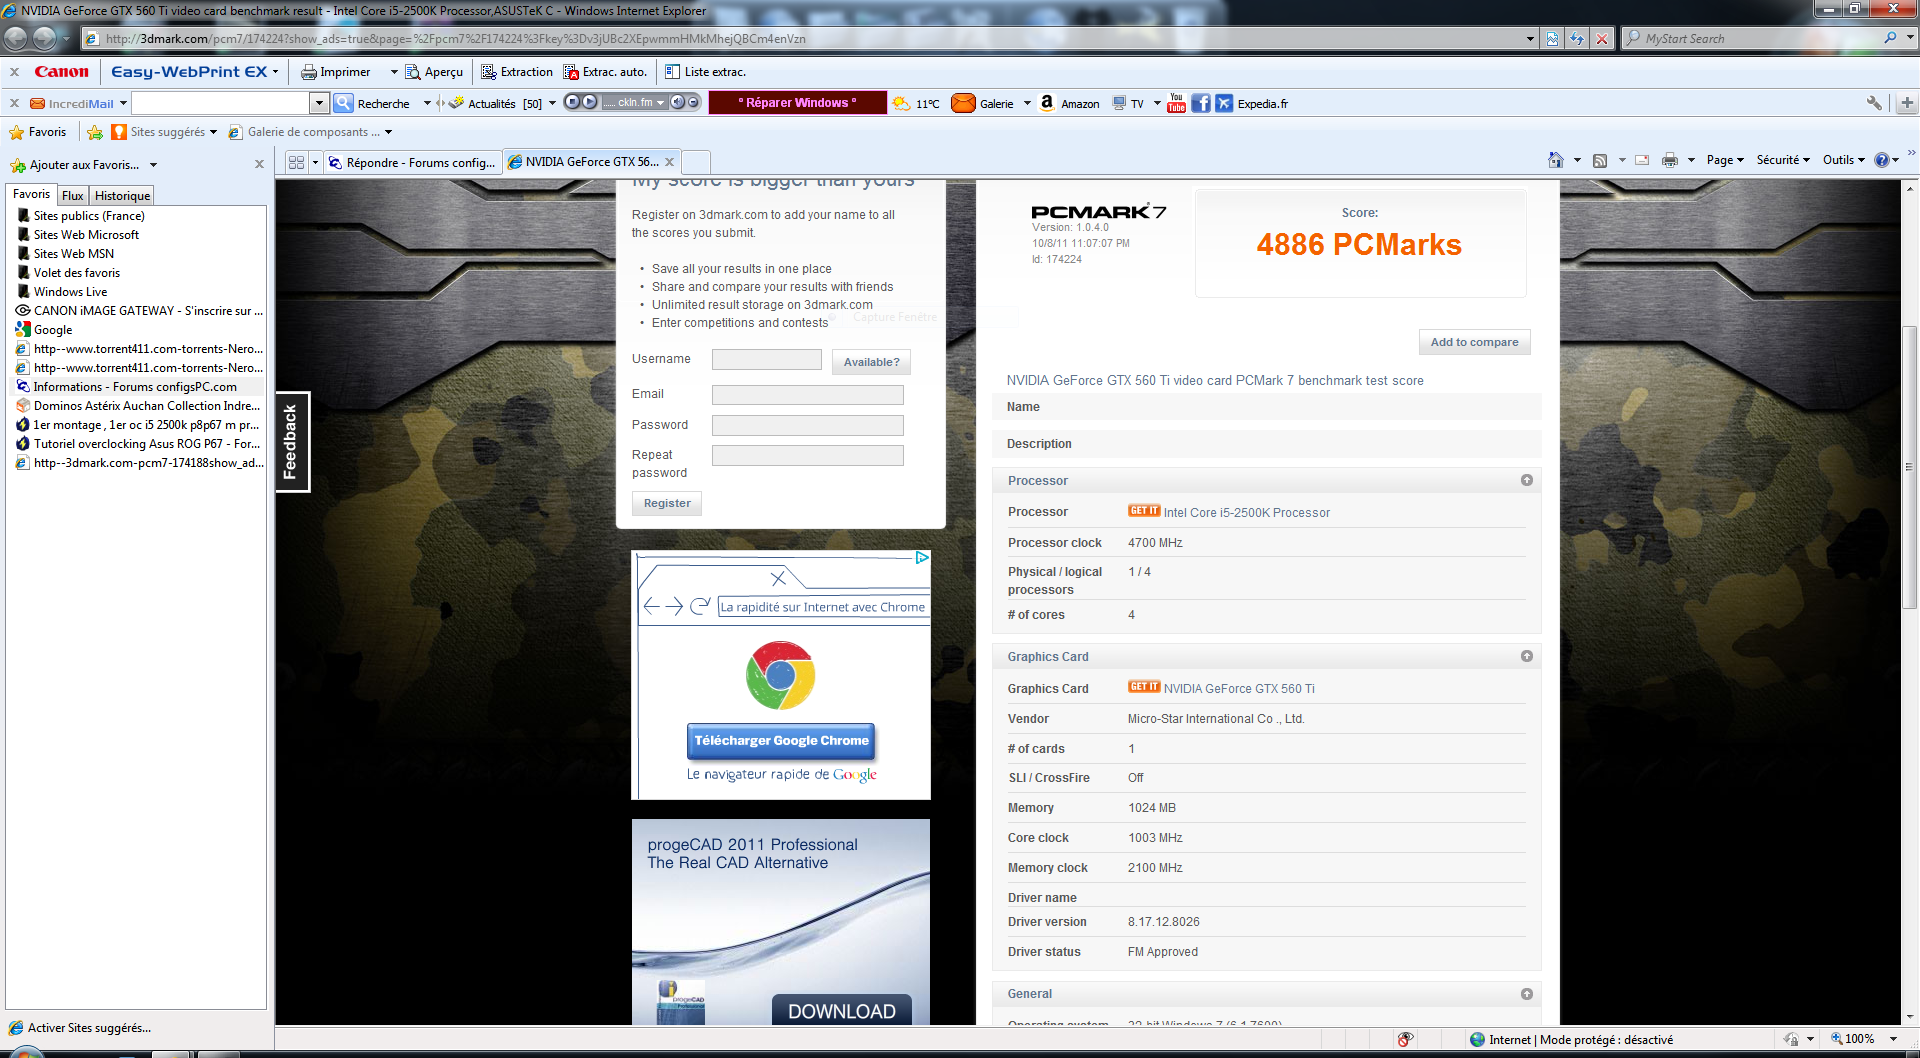Open the Facebook toolbar shortcut icon

point(1201,103)
